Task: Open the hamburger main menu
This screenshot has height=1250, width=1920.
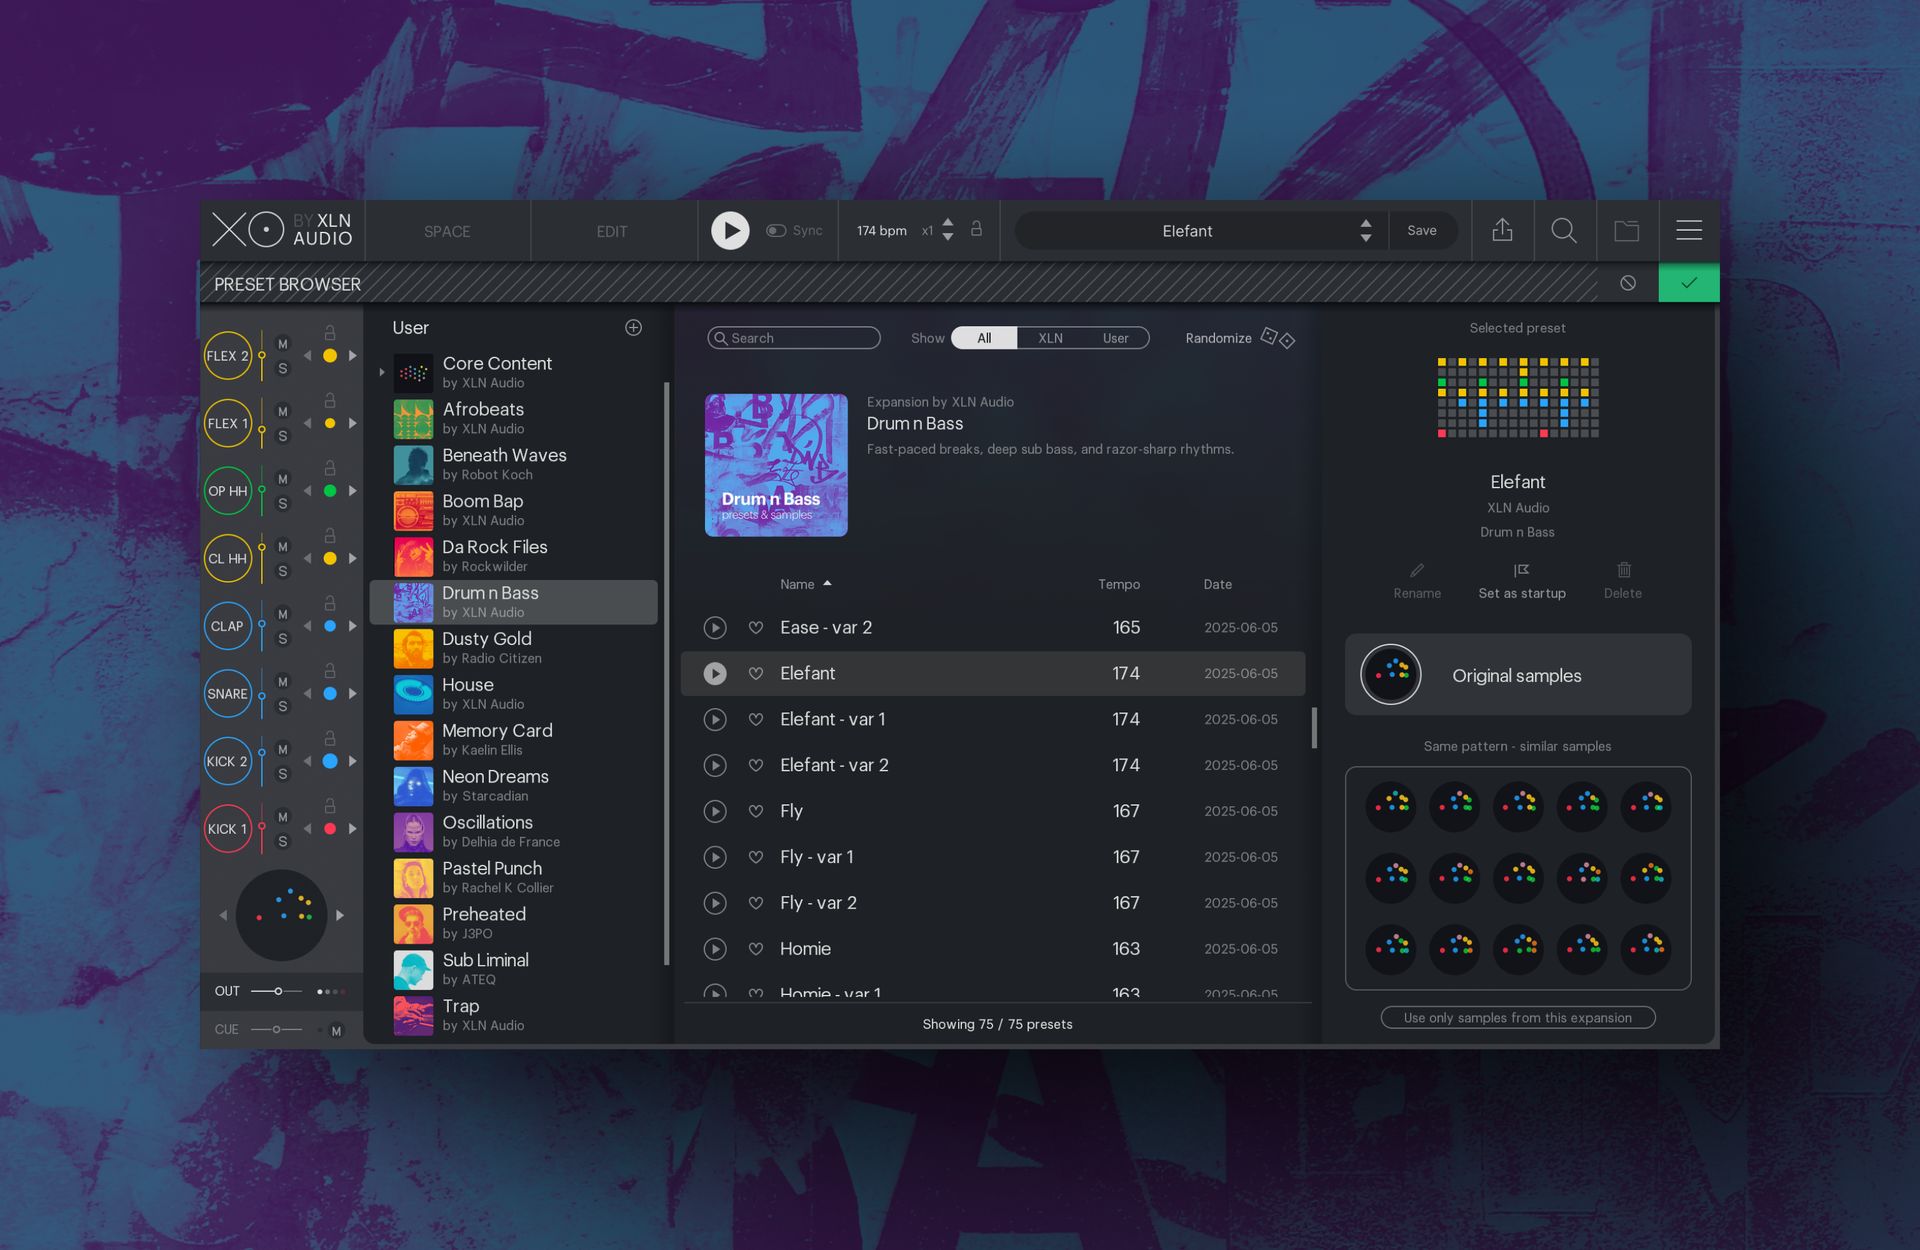Action: pos(1689,231)
